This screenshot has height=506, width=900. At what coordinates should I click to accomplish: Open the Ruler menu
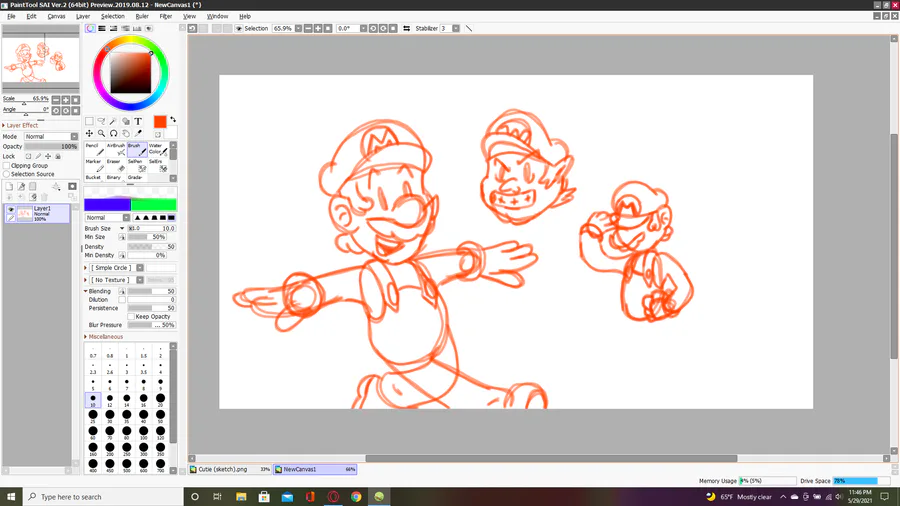click(x=142, y=16)
